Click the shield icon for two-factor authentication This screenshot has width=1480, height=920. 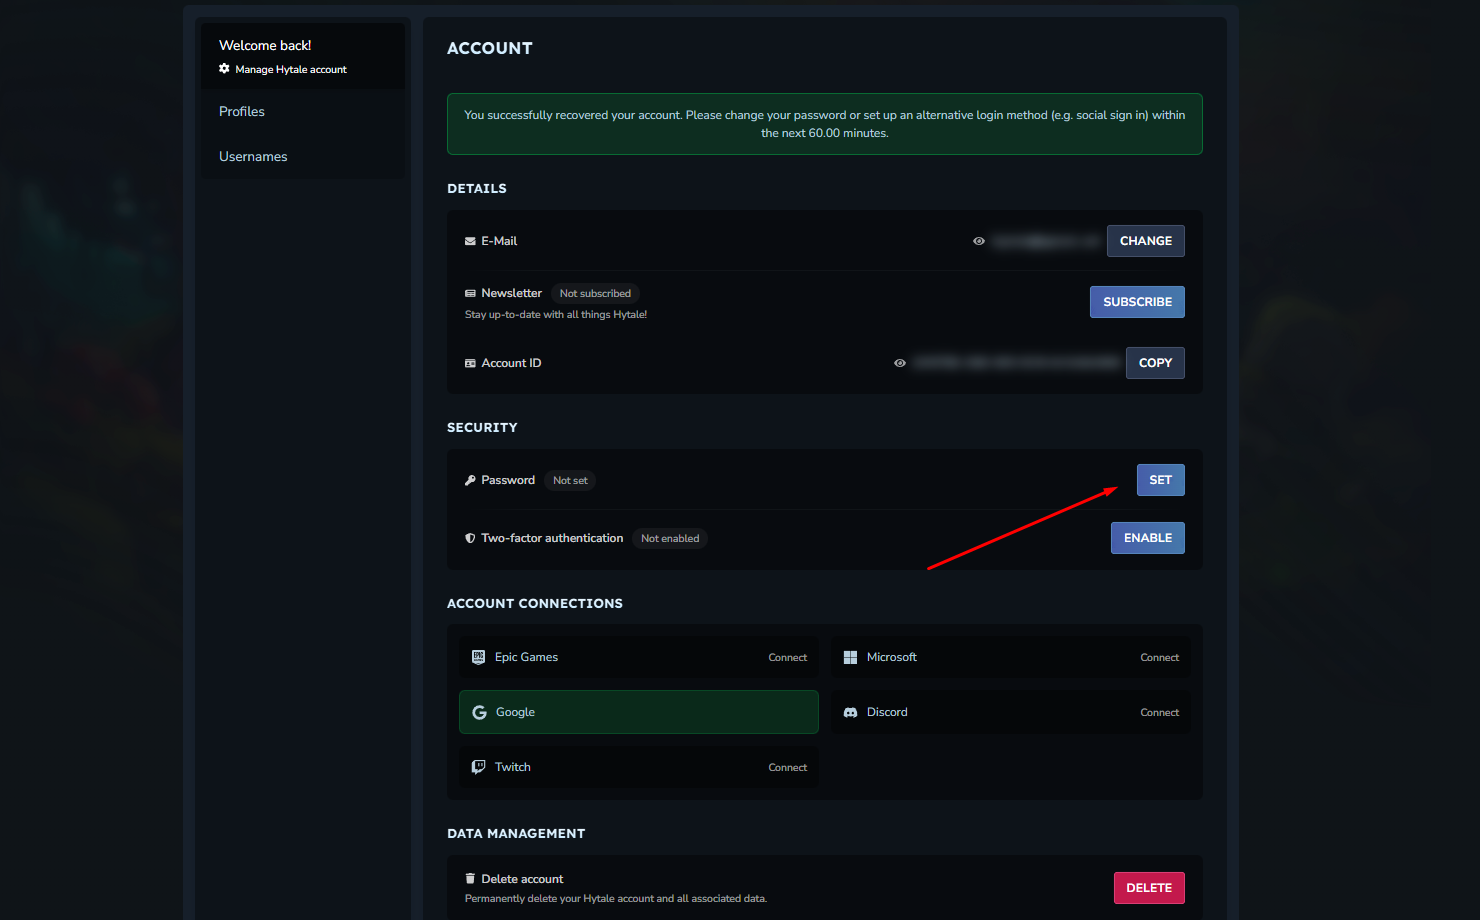[x=470, y=538]
